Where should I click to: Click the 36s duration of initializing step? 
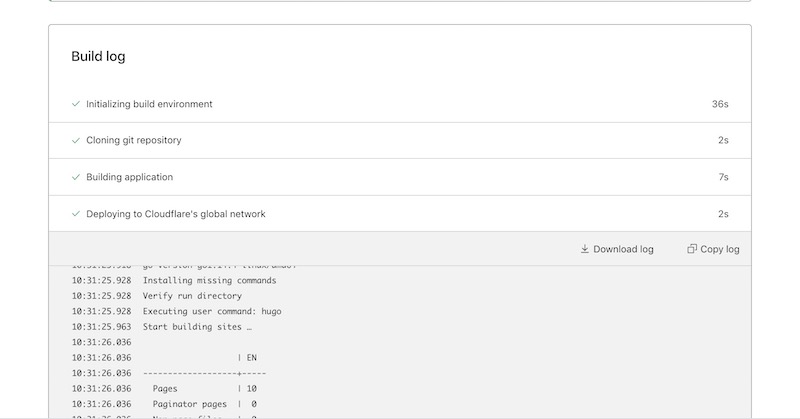(x=720, y=104)
